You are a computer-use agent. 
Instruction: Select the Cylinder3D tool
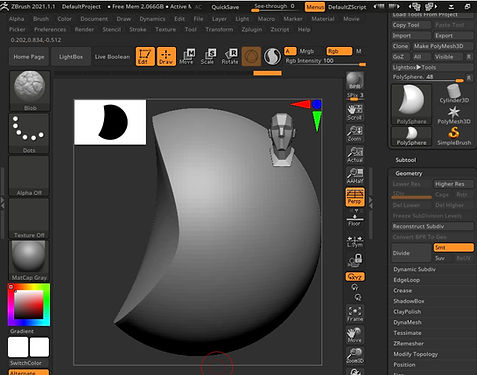(454, 94)
